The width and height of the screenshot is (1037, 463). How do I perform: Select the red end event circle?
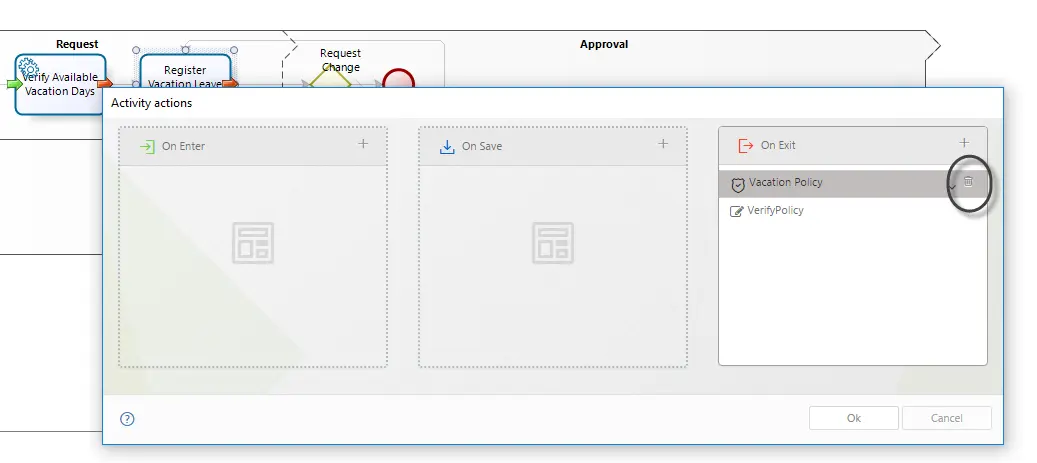(398, 78)
